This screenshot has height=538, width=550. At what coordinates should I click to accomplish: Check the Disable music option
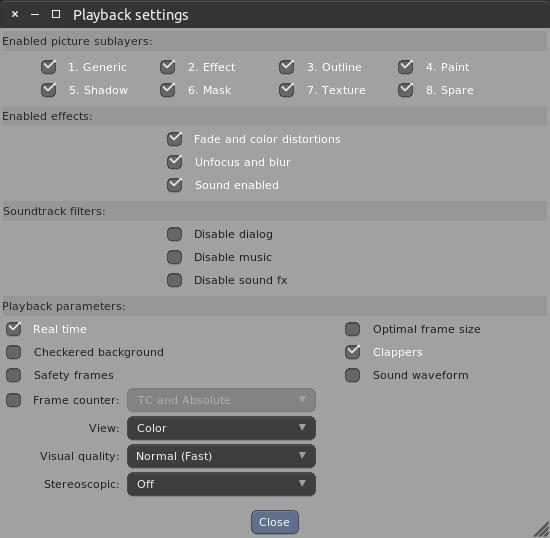click(x=174, y=257)
